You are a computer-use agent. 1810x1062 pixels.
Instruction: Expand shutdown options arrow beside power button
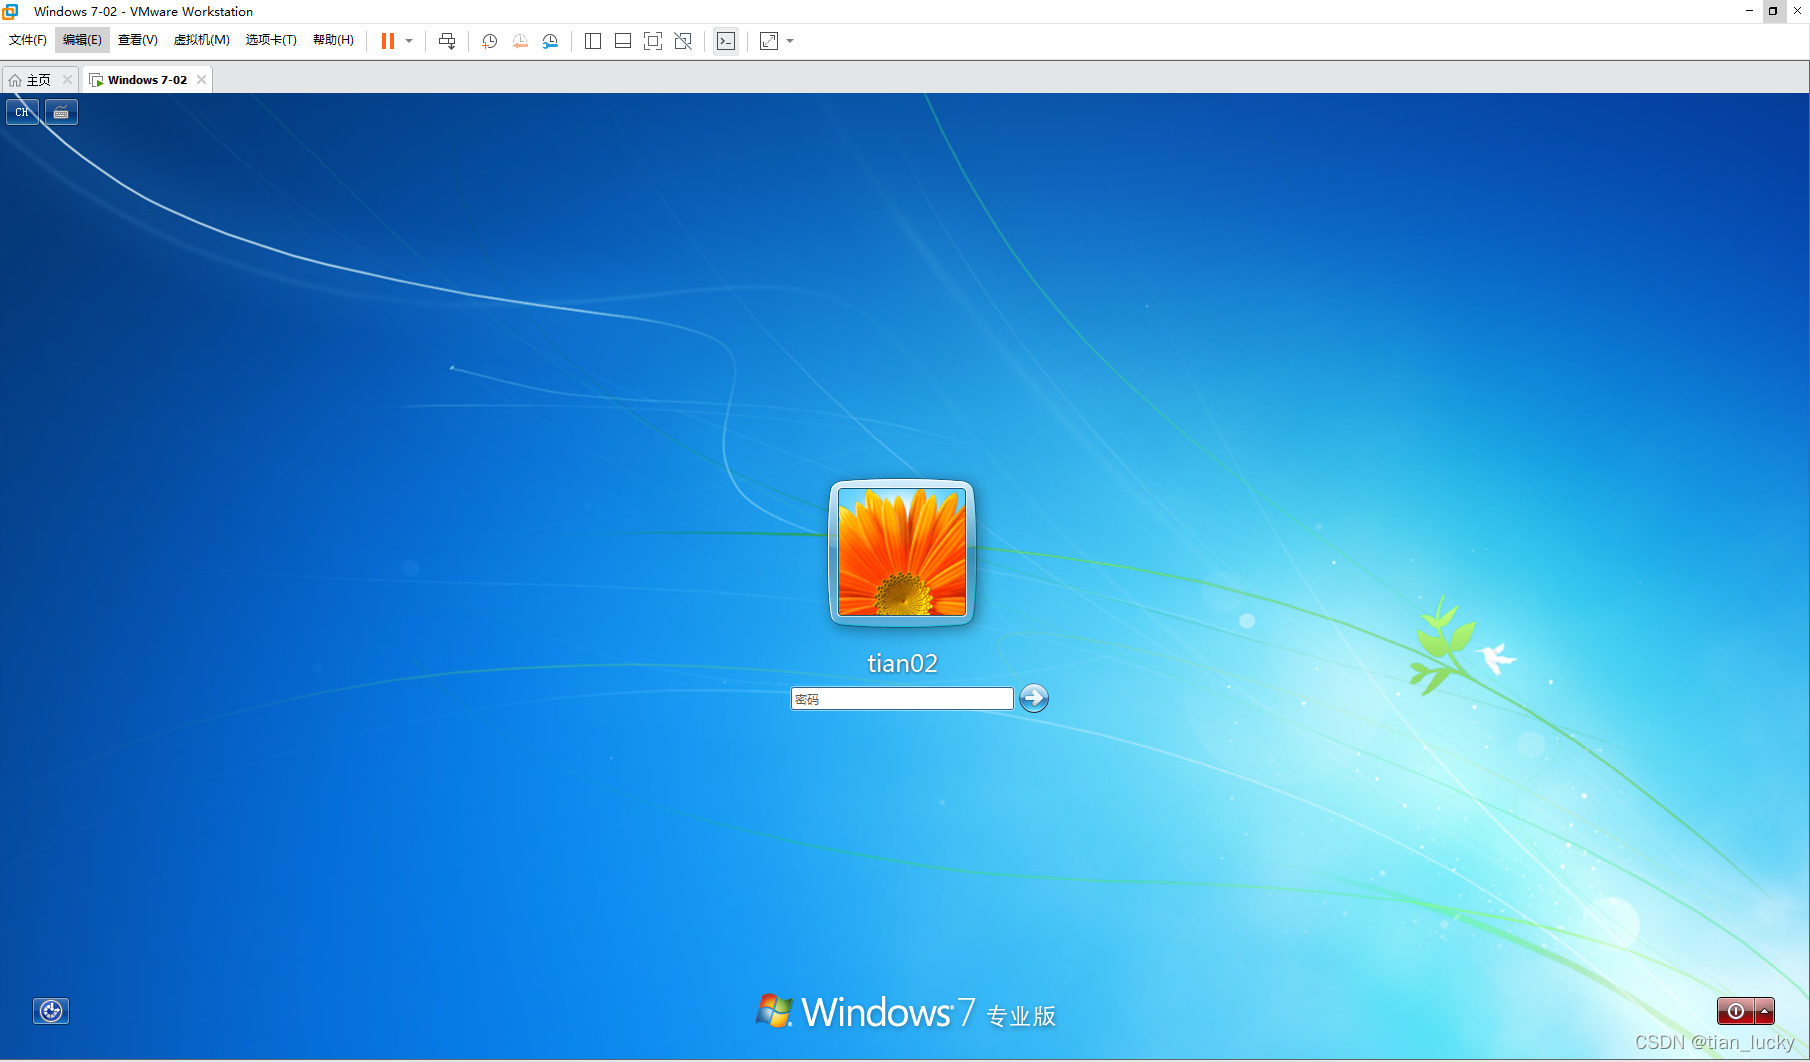click(x=1764, y=1011)
